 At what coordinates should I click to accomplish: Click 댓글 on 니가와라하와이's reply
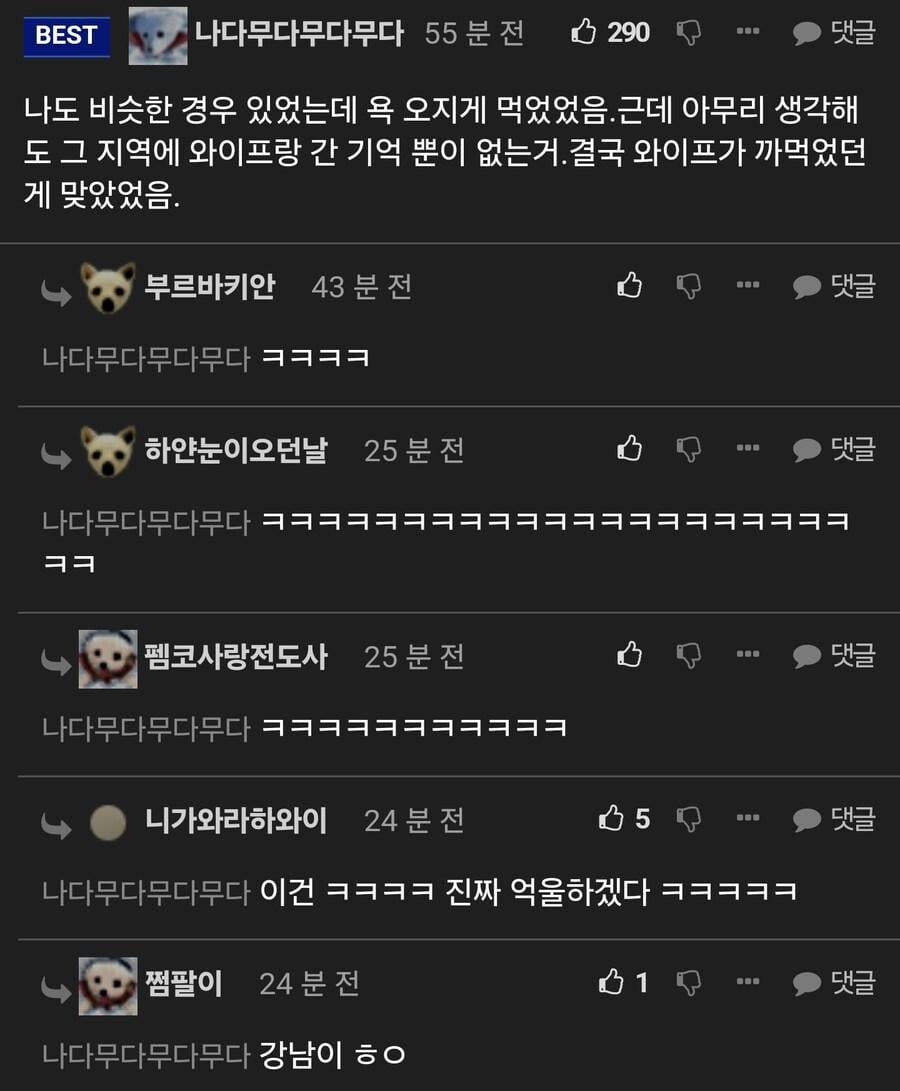point(834,819)
